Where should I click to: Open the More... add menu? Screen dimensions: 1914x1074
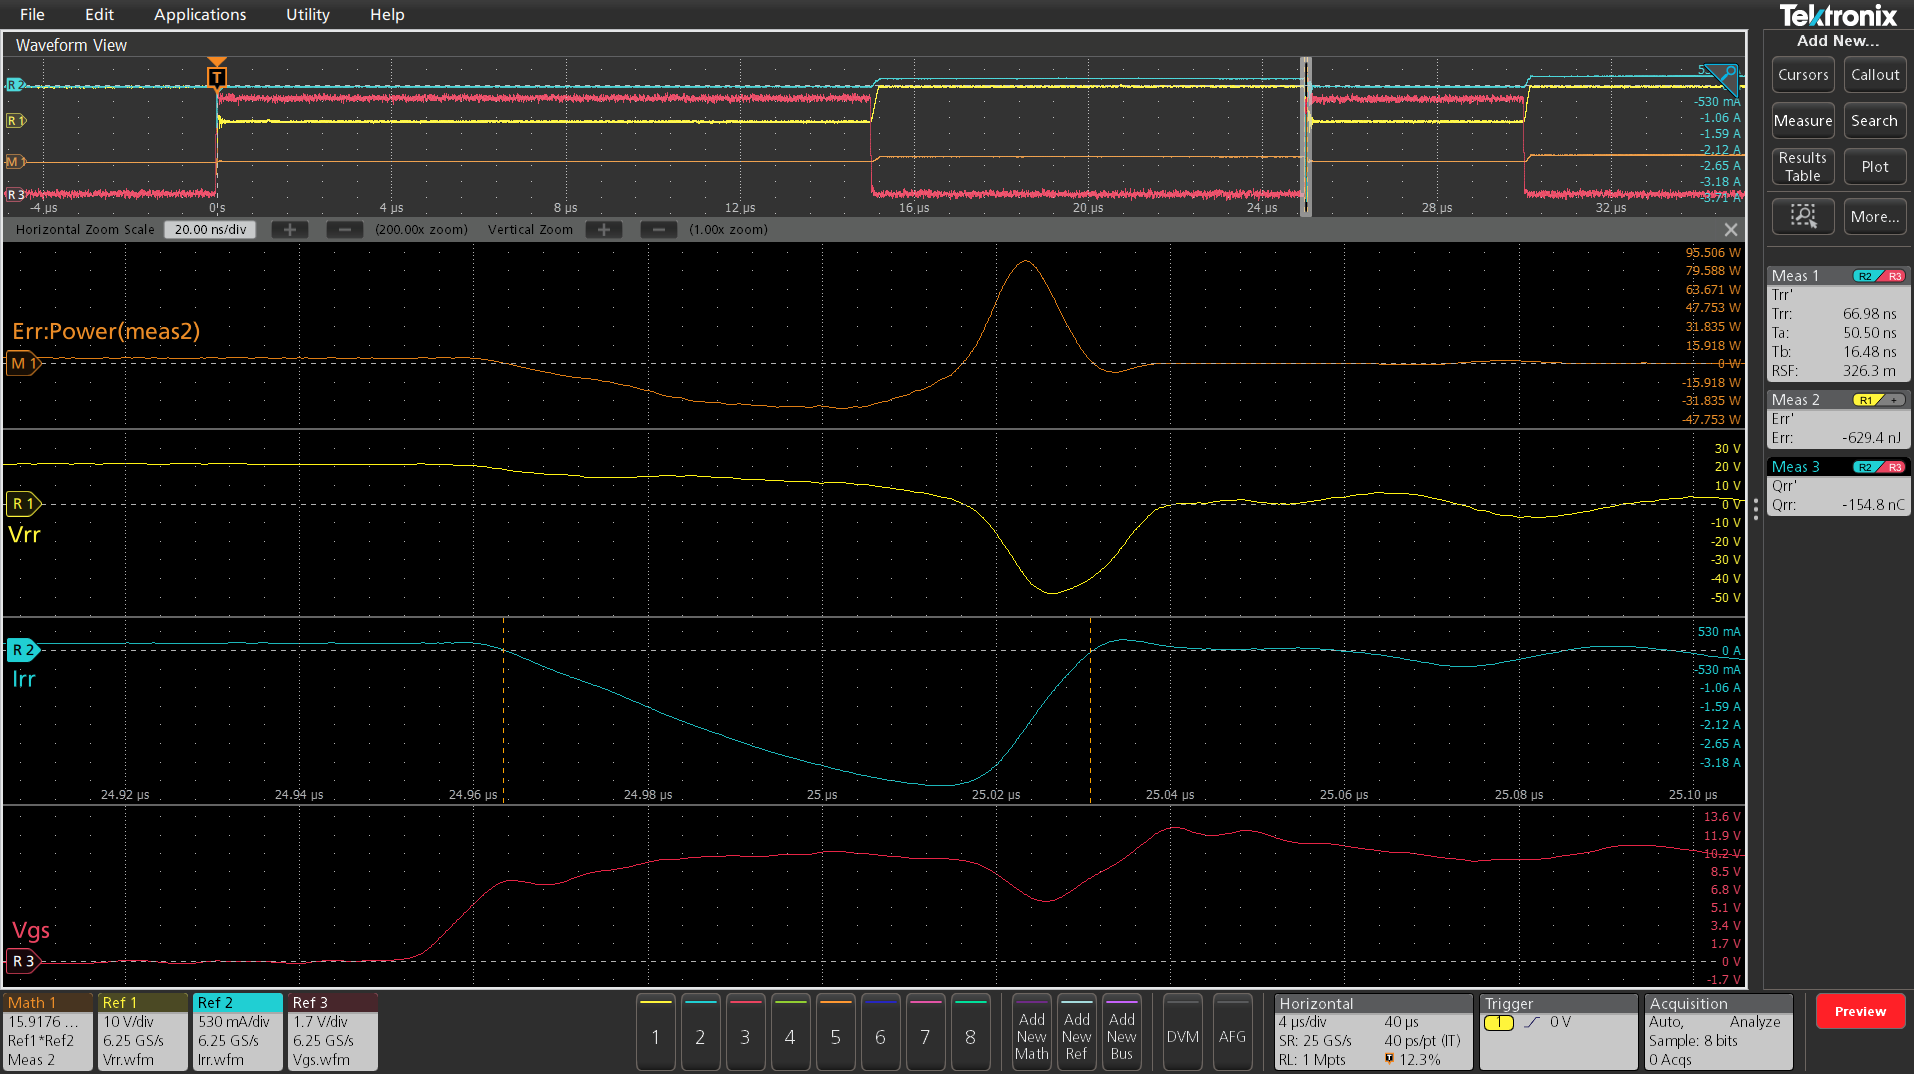coord(1874,216)
